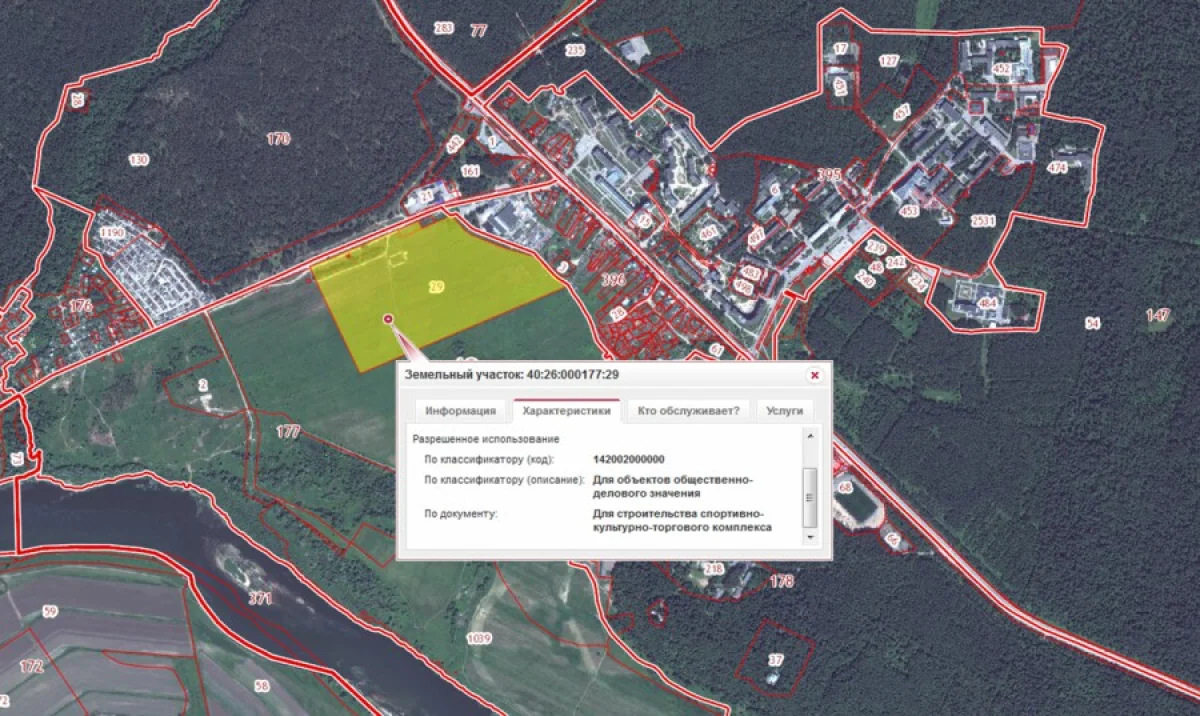Select parcel 2531 on the map
The image size is (1200, 716).
[x=983, y=222]
